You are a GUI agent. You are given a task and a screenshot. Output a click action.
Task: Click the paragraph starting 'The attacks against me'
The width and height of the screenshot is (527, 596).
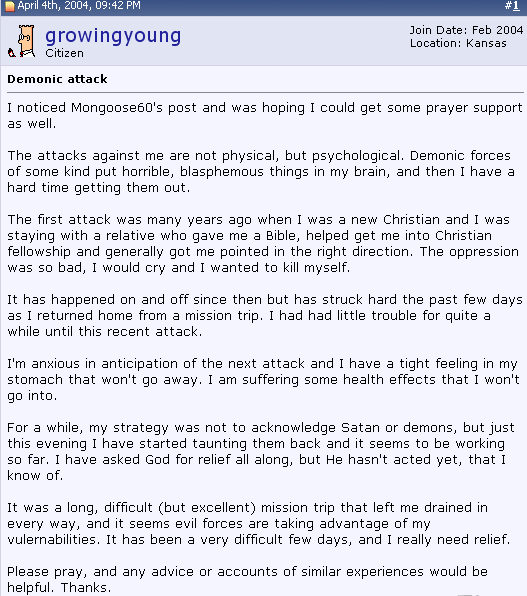pos(261,171)
